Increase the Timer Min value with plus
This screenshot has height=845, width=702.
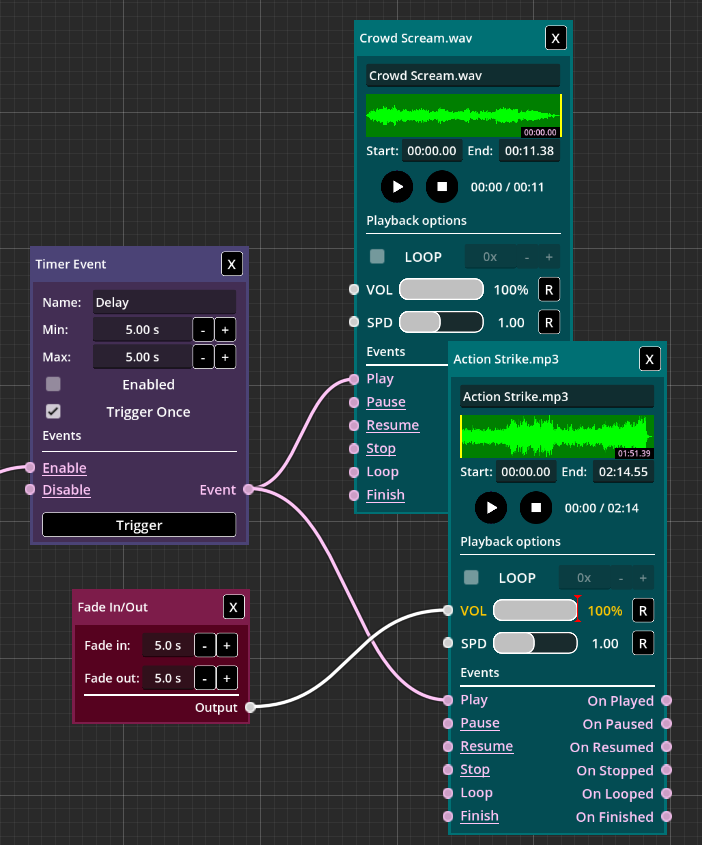225,329
